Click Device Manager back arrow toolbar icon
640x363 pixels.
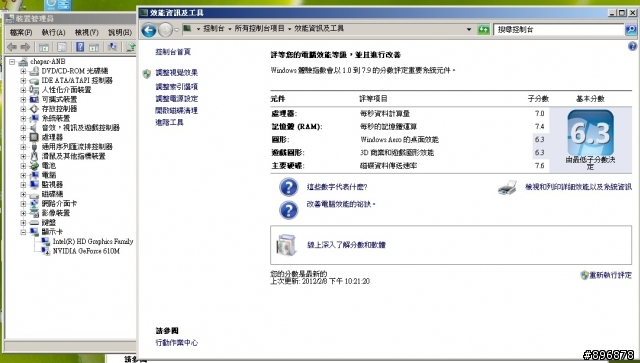(12, 47)
